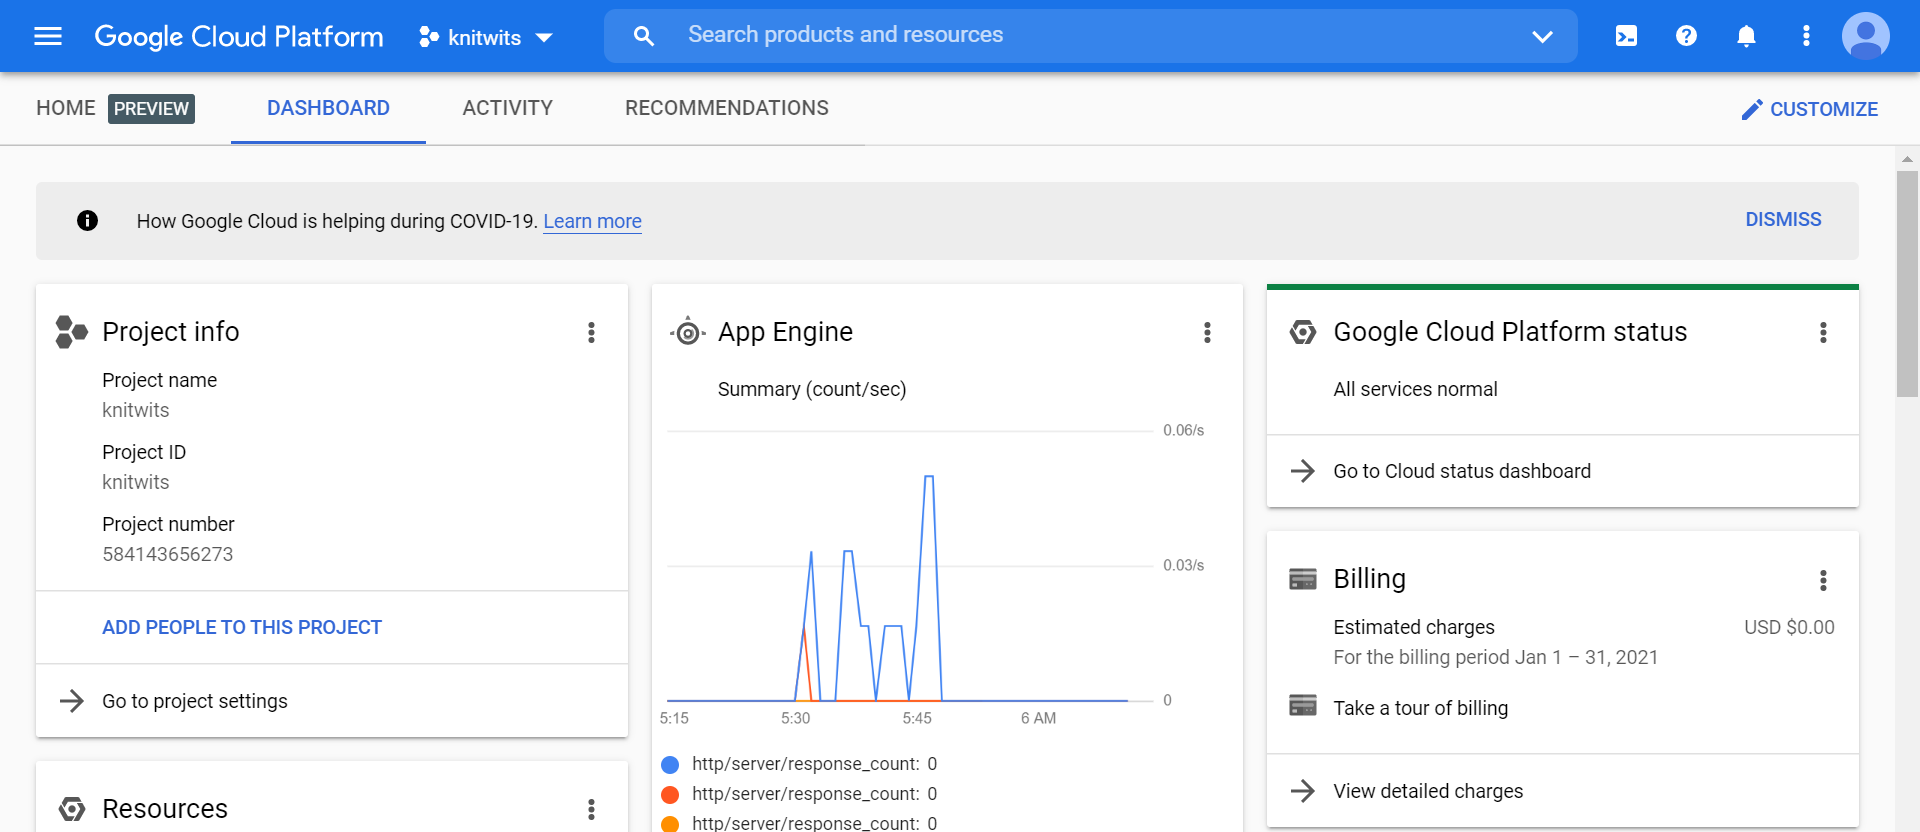Activate Cloud Shell icon
This screenshot has height=832, width=1920.
(x=1627, y=36)
